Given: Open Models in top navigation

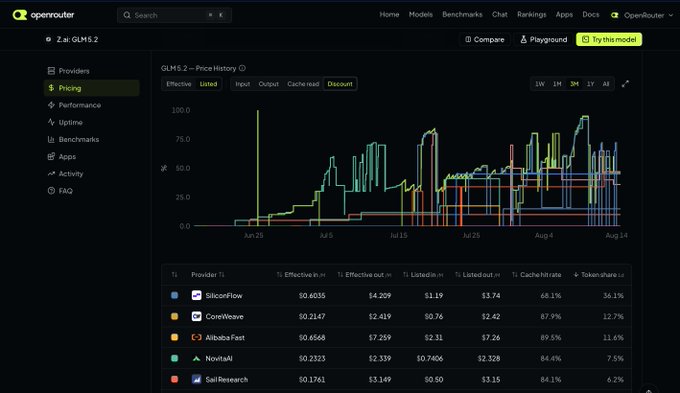Looking at the screenshot, I should coord(421,14).
